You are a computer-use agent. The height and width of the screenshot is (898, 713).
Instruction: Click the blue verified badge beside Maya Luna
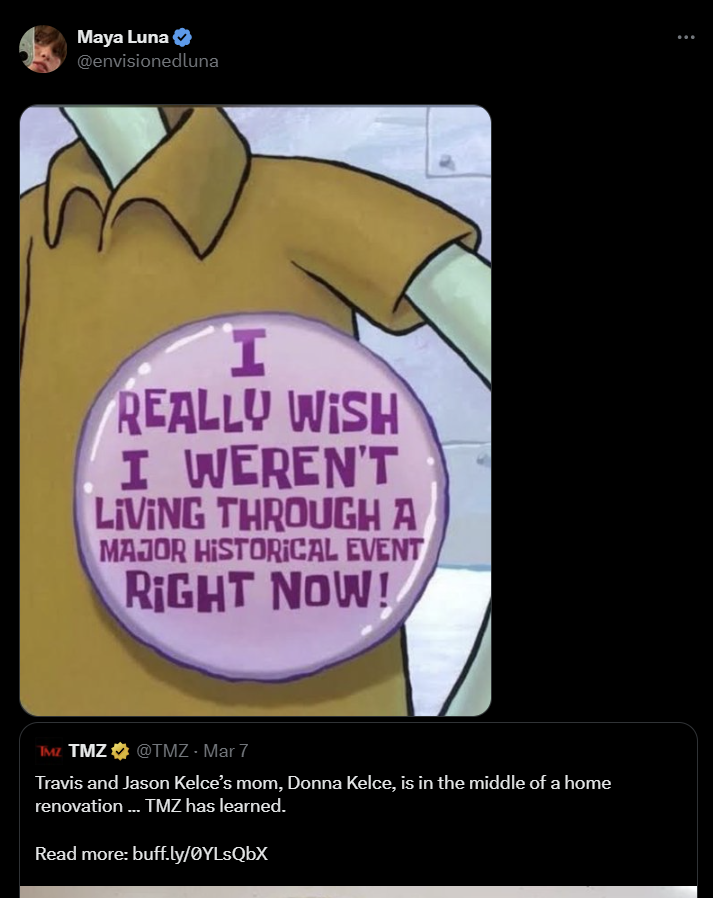182,38
